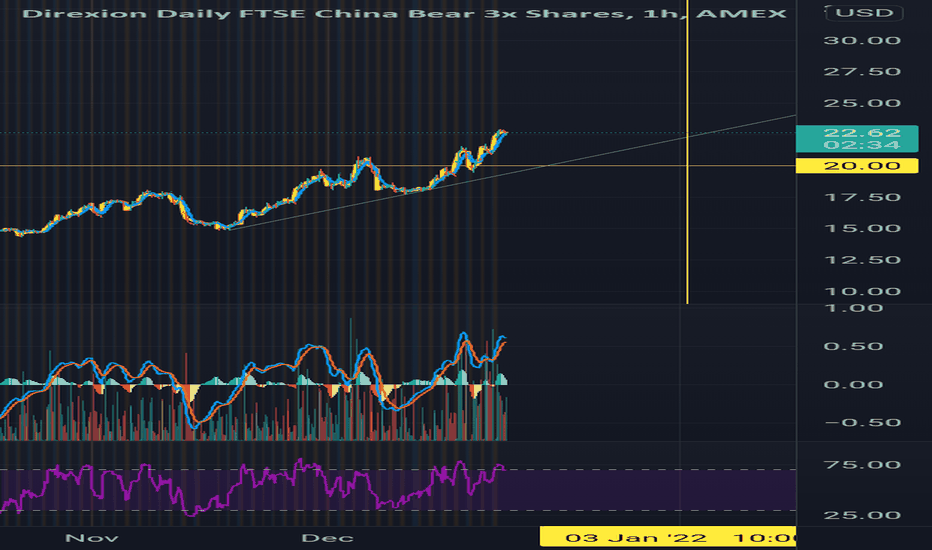Image resolution: width=932 pixels, height=550 pixels.
Task: Click the 10.00 price axis label
Action: coord(862,291)
